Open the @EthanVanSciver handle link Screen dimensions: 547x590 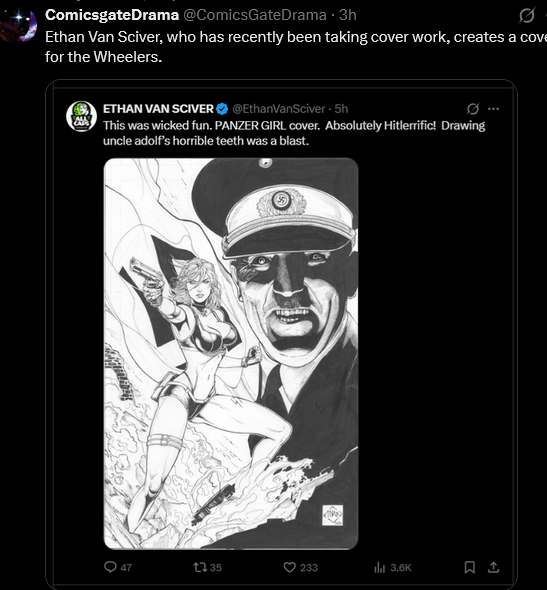(x=278, y=109)
